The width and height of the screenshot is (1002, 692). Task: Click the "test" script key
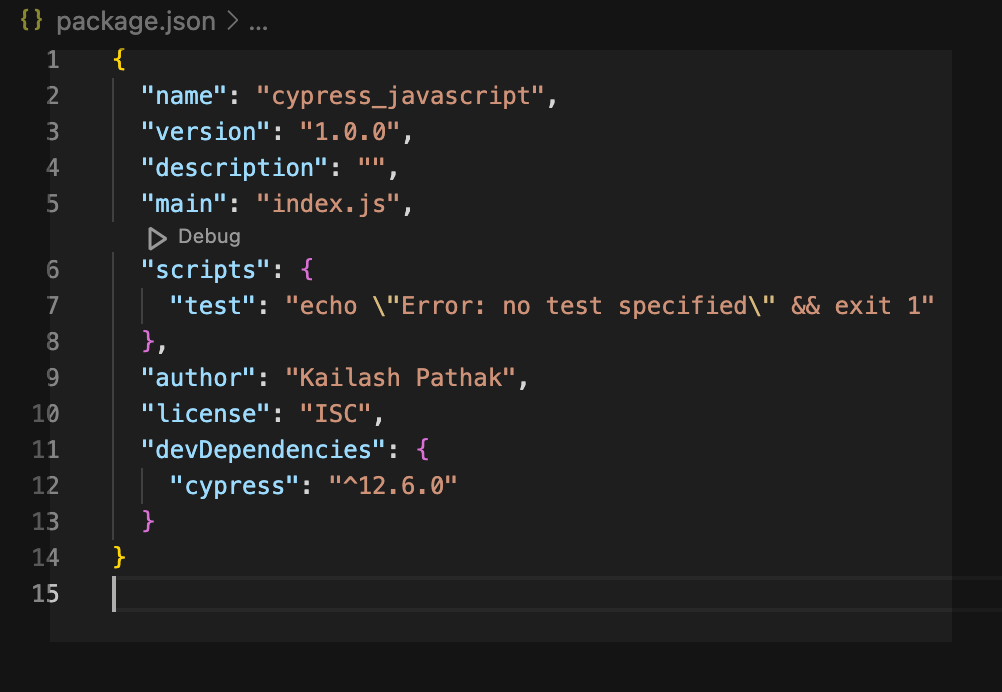click(x=213, y=305)
